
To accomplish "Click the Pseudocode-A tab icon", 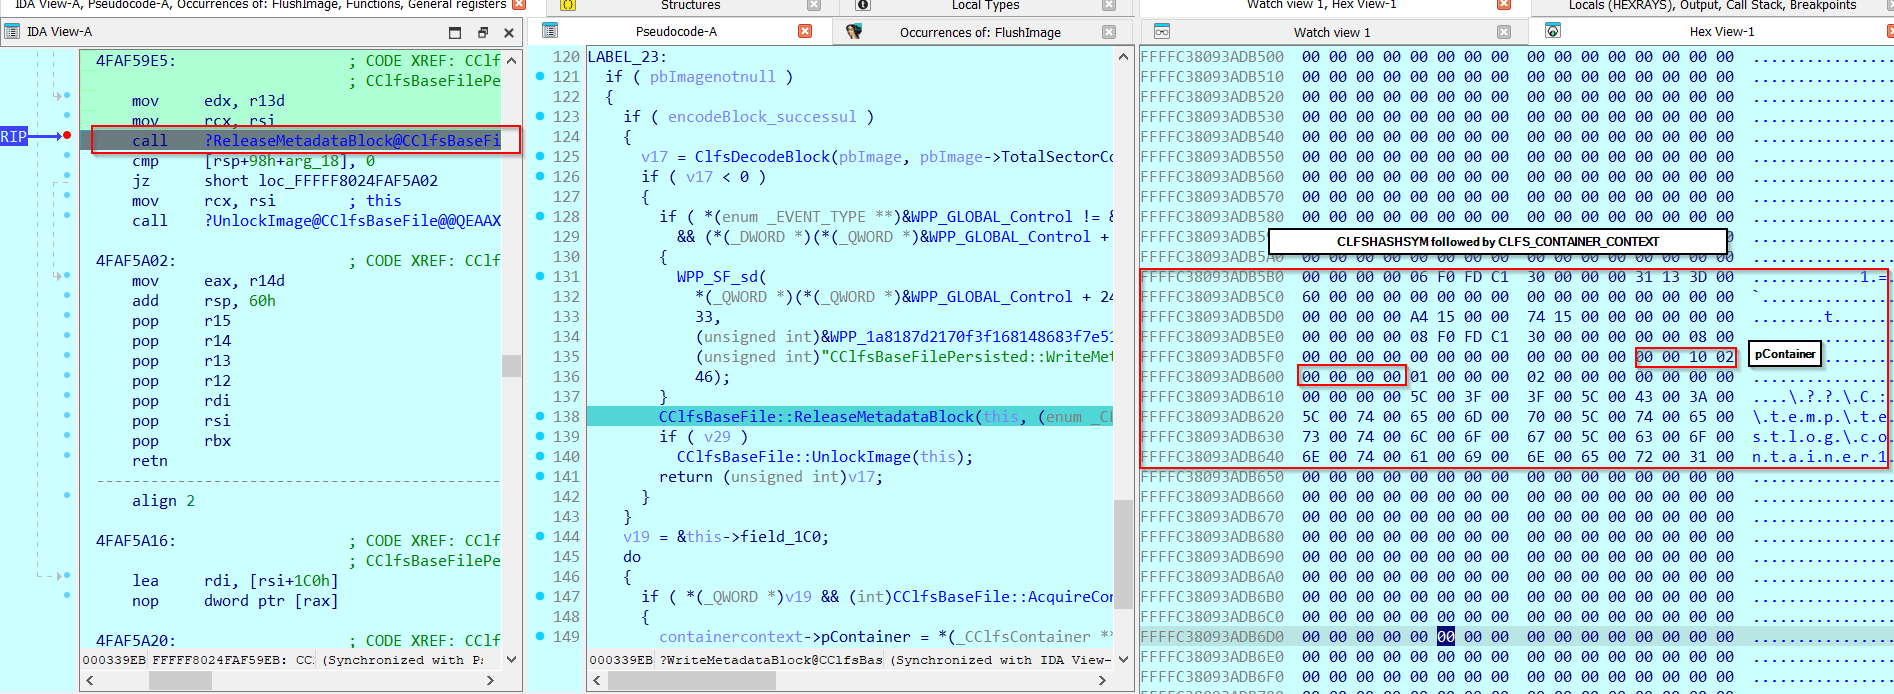I will click(x=550, y=31).
